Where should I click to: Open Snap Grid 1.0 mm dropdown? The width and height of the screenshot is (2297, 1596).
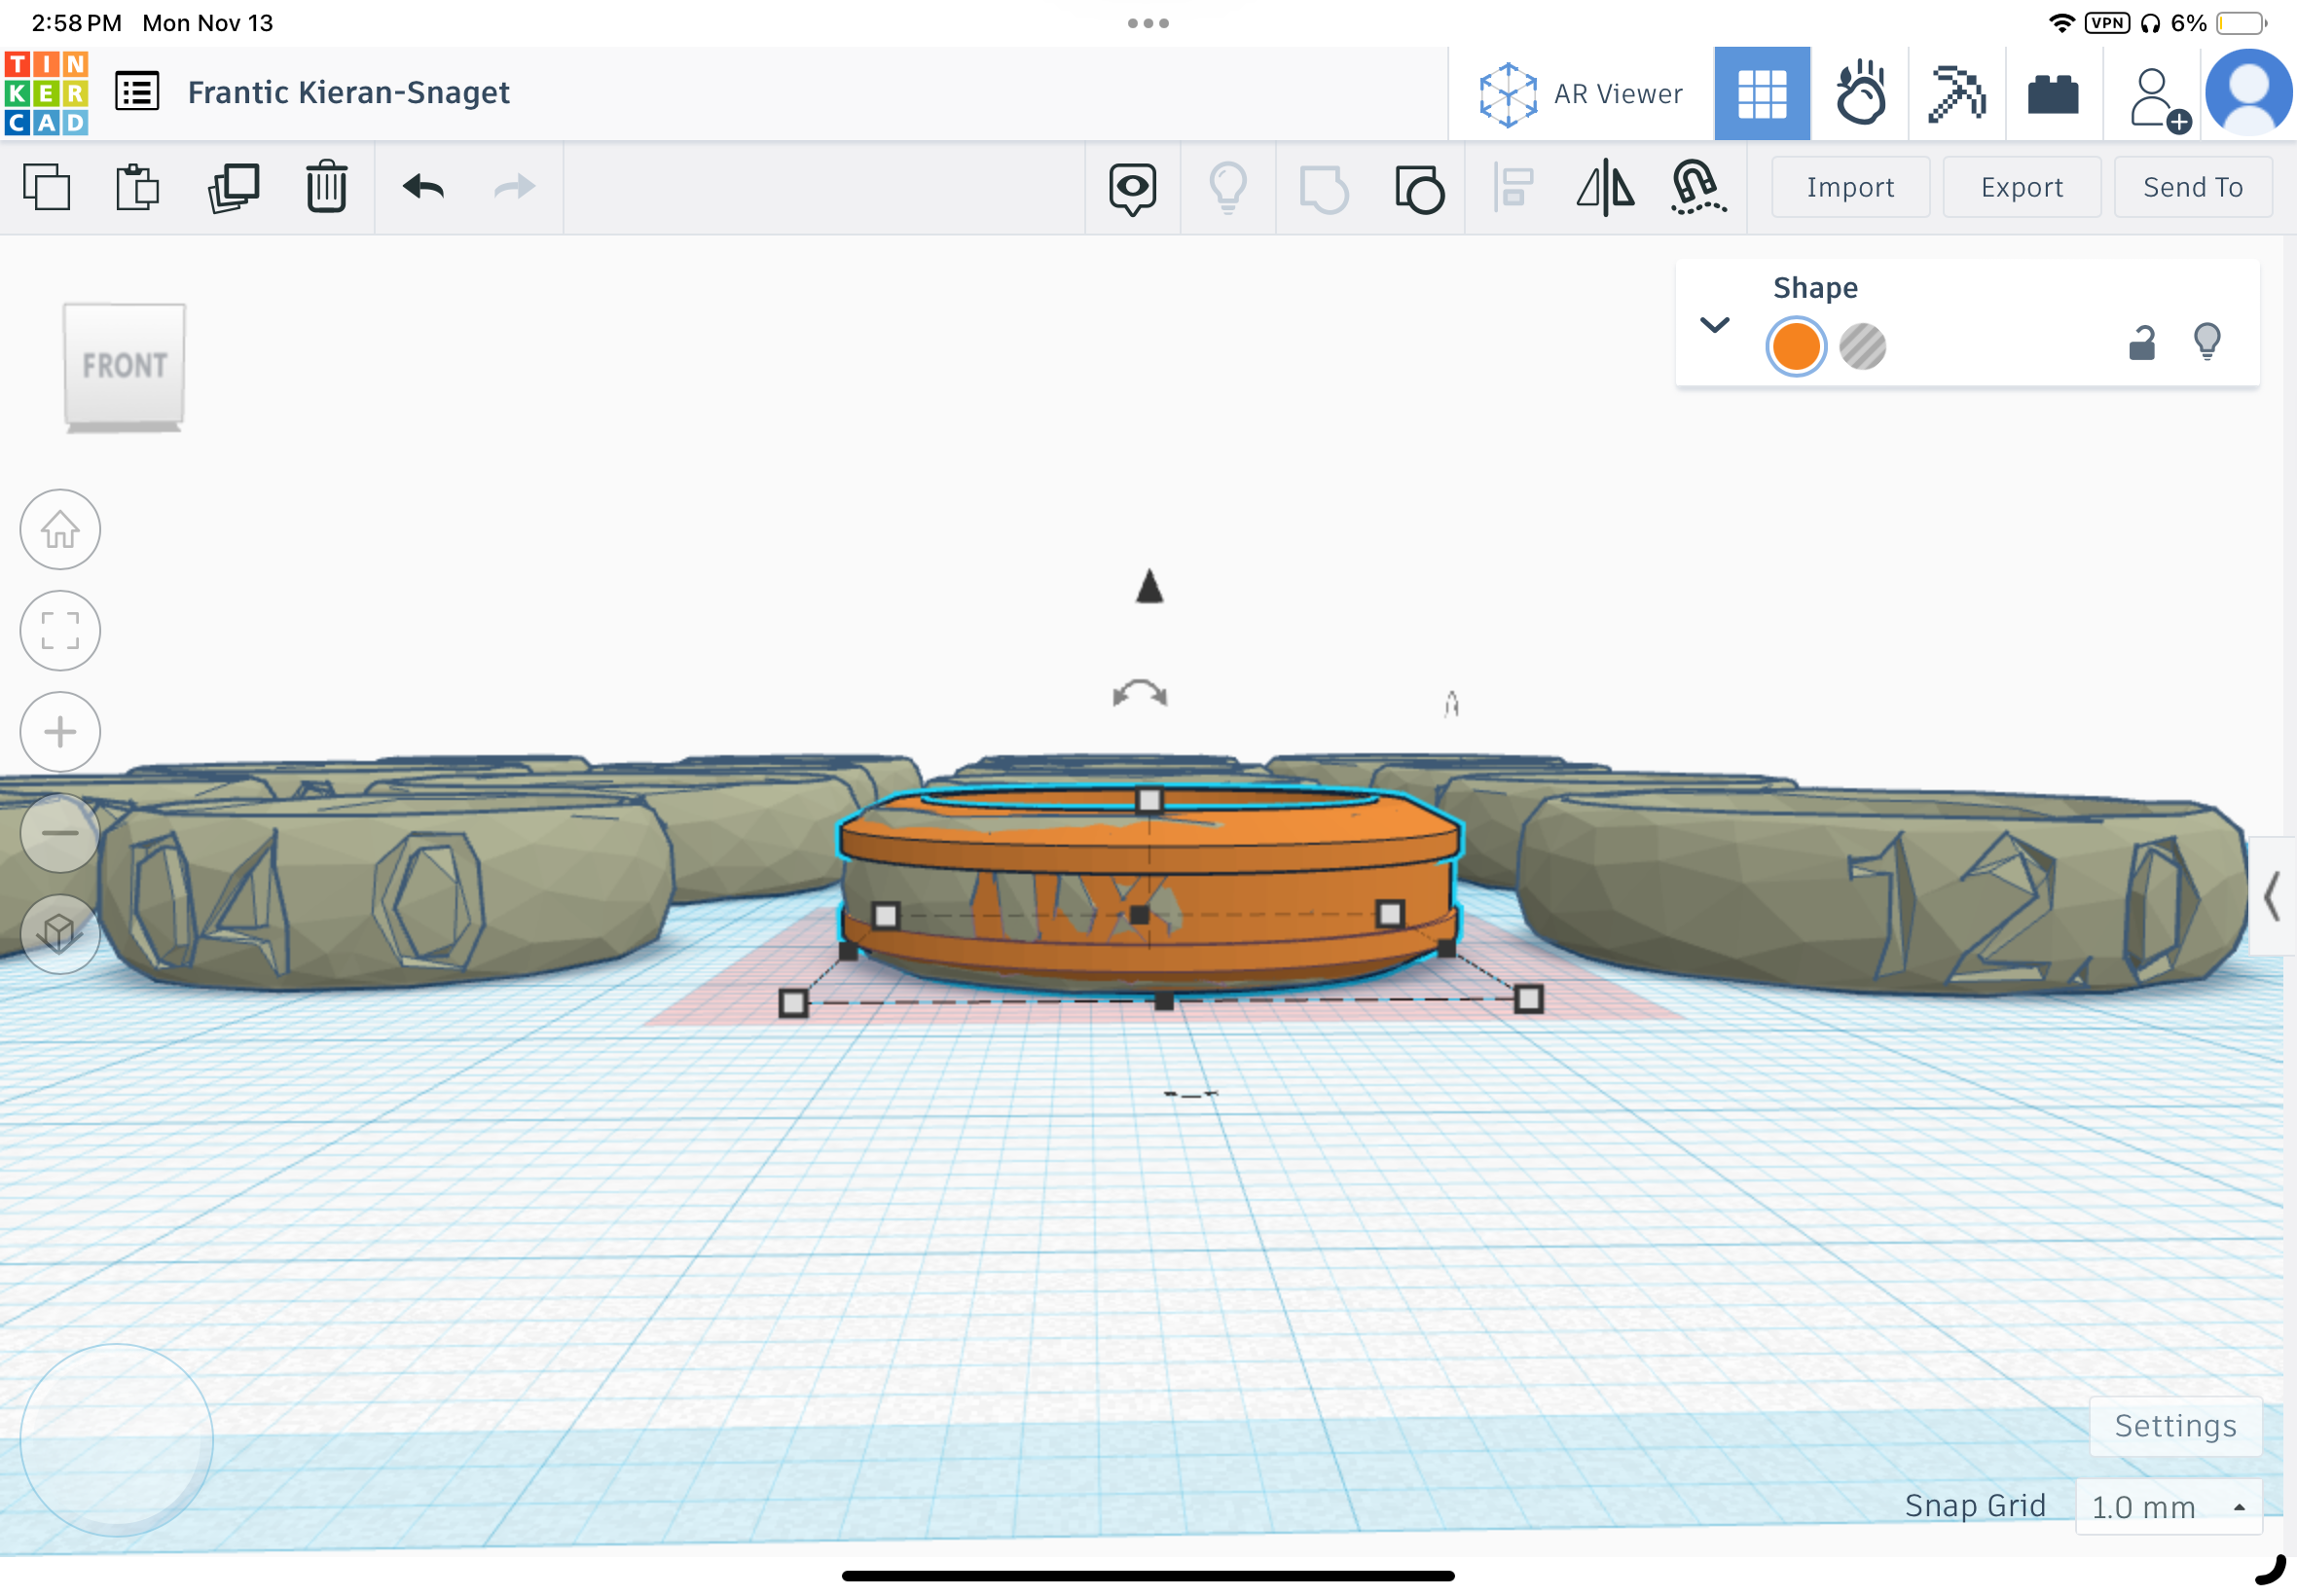(x=2167, y=1506)
